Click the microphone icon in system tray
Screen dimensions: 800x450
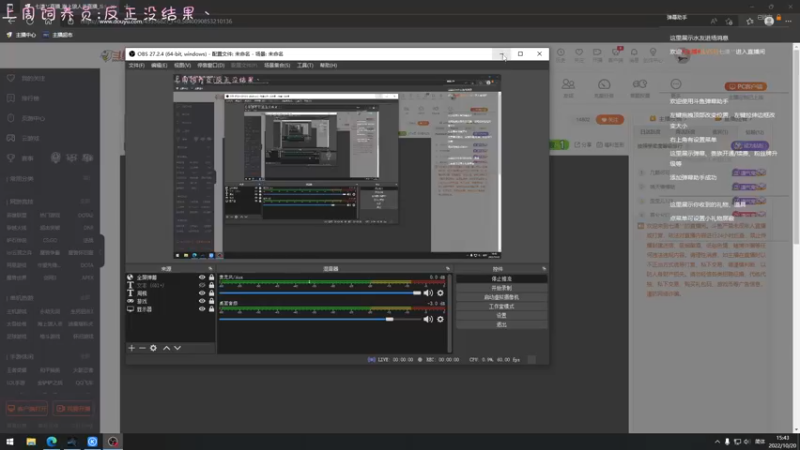tap(727, 442)
